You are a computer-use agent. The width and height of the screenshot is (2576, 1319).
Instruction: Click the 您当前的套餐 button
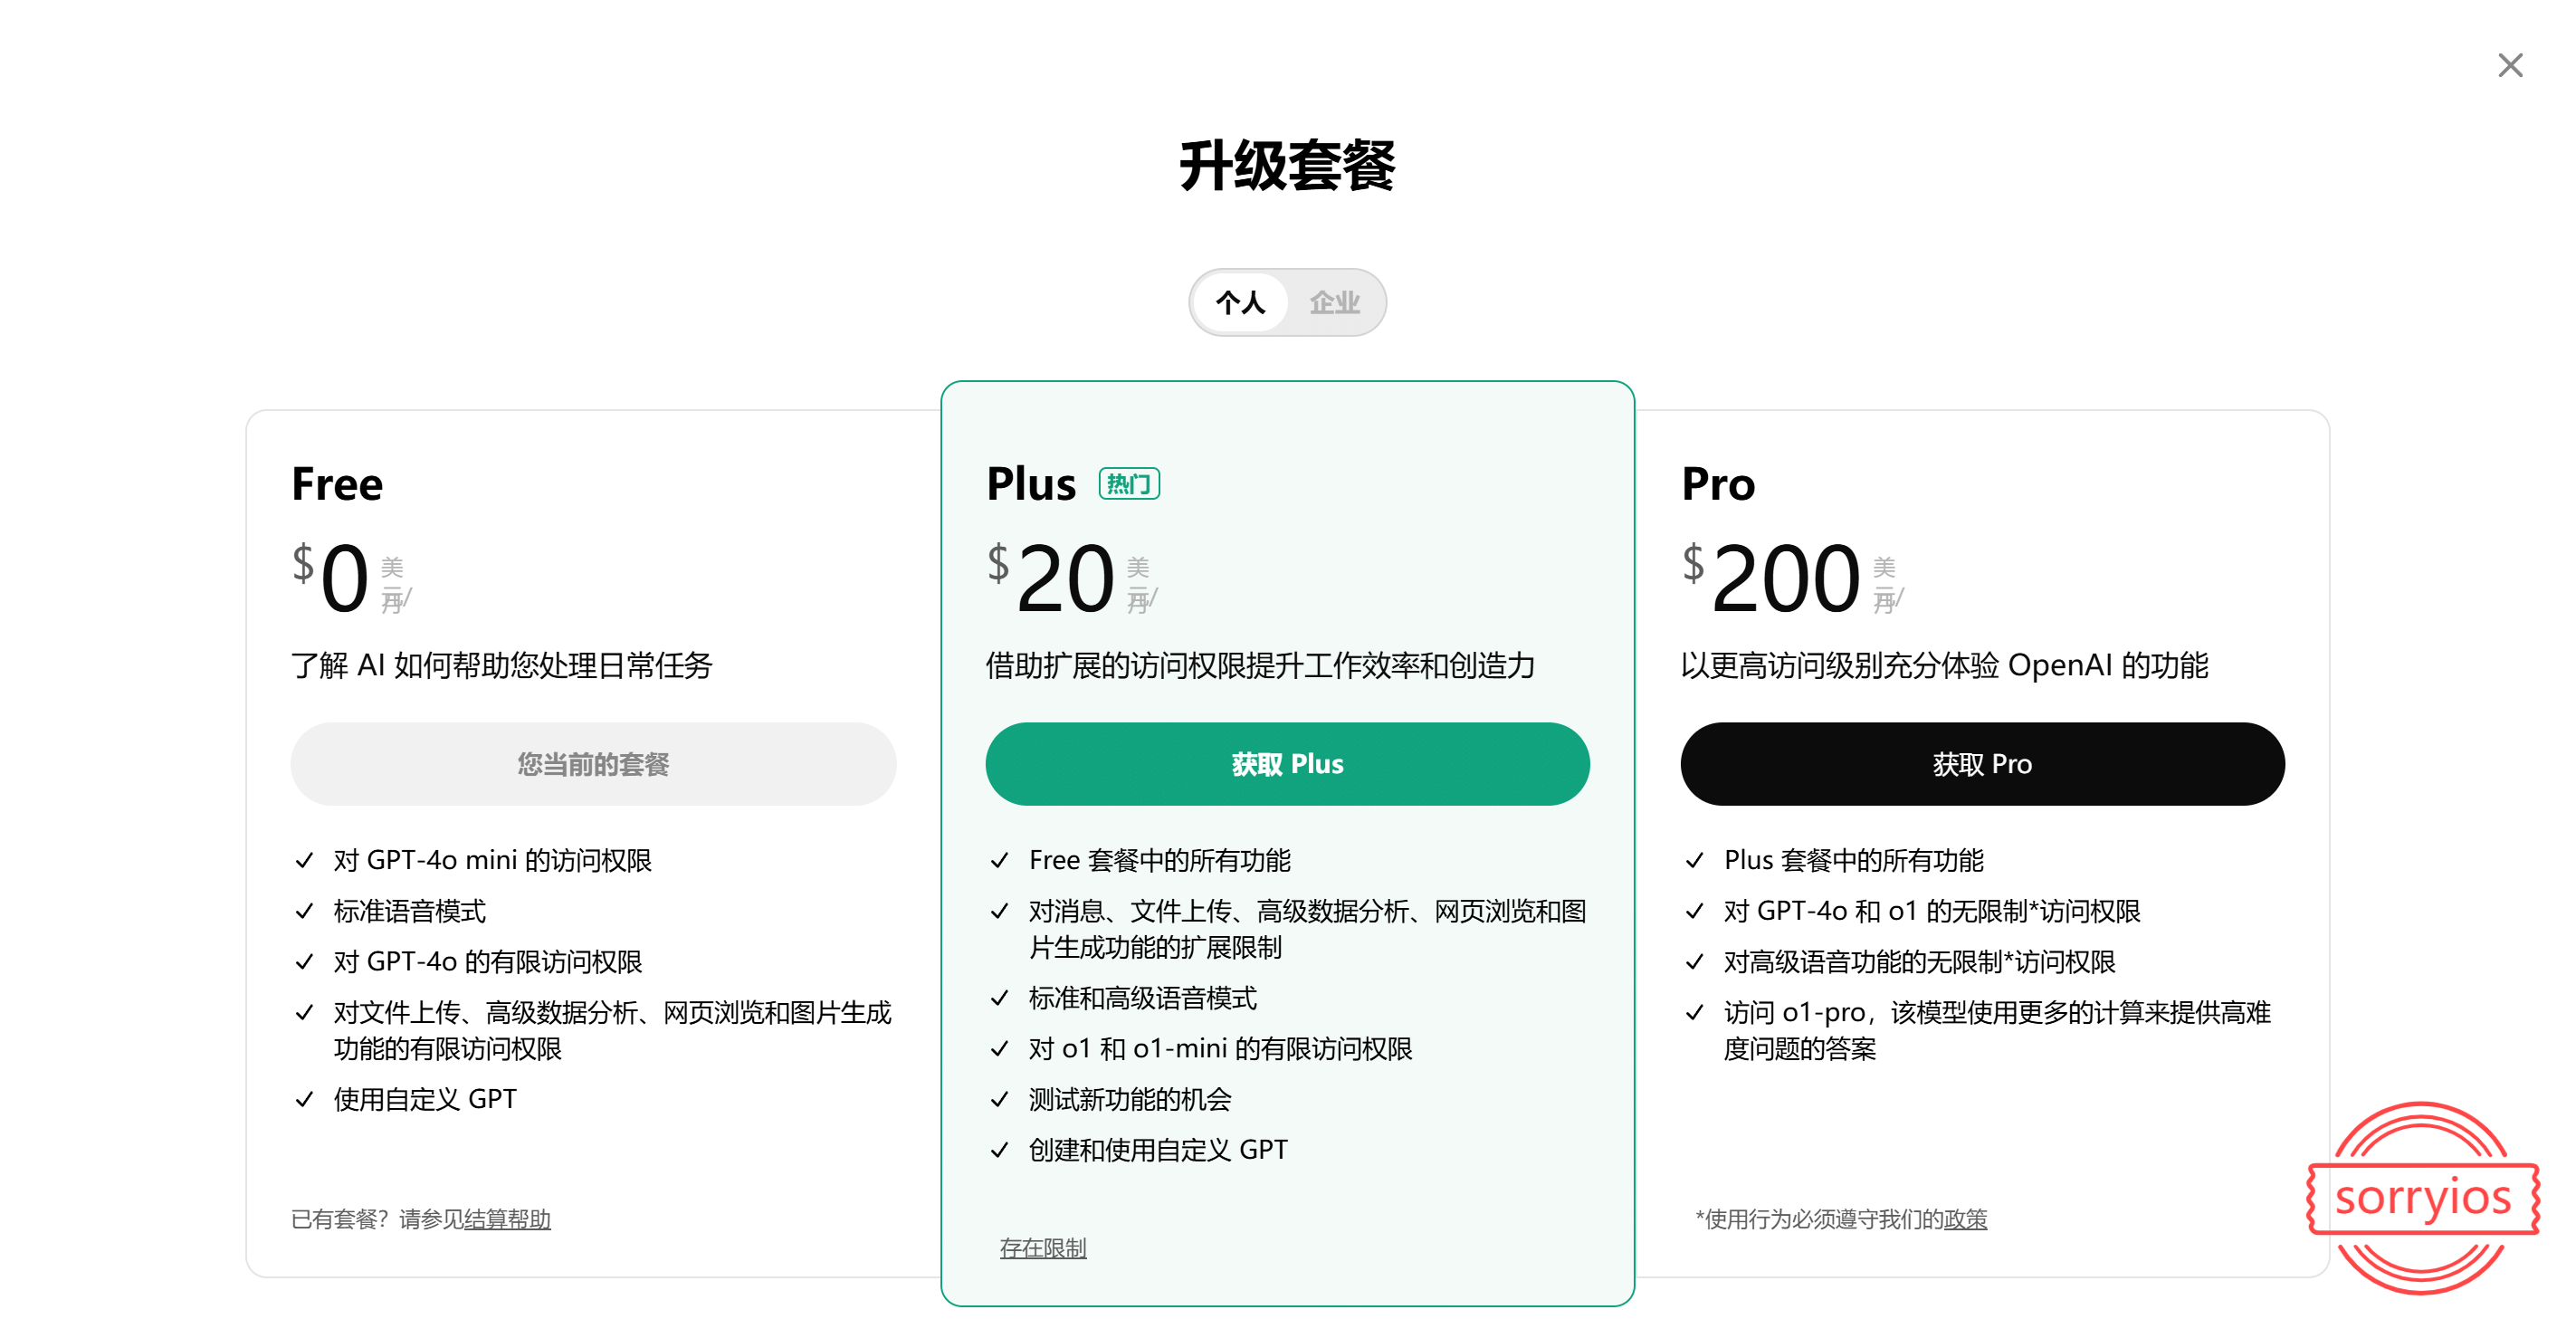593,763
